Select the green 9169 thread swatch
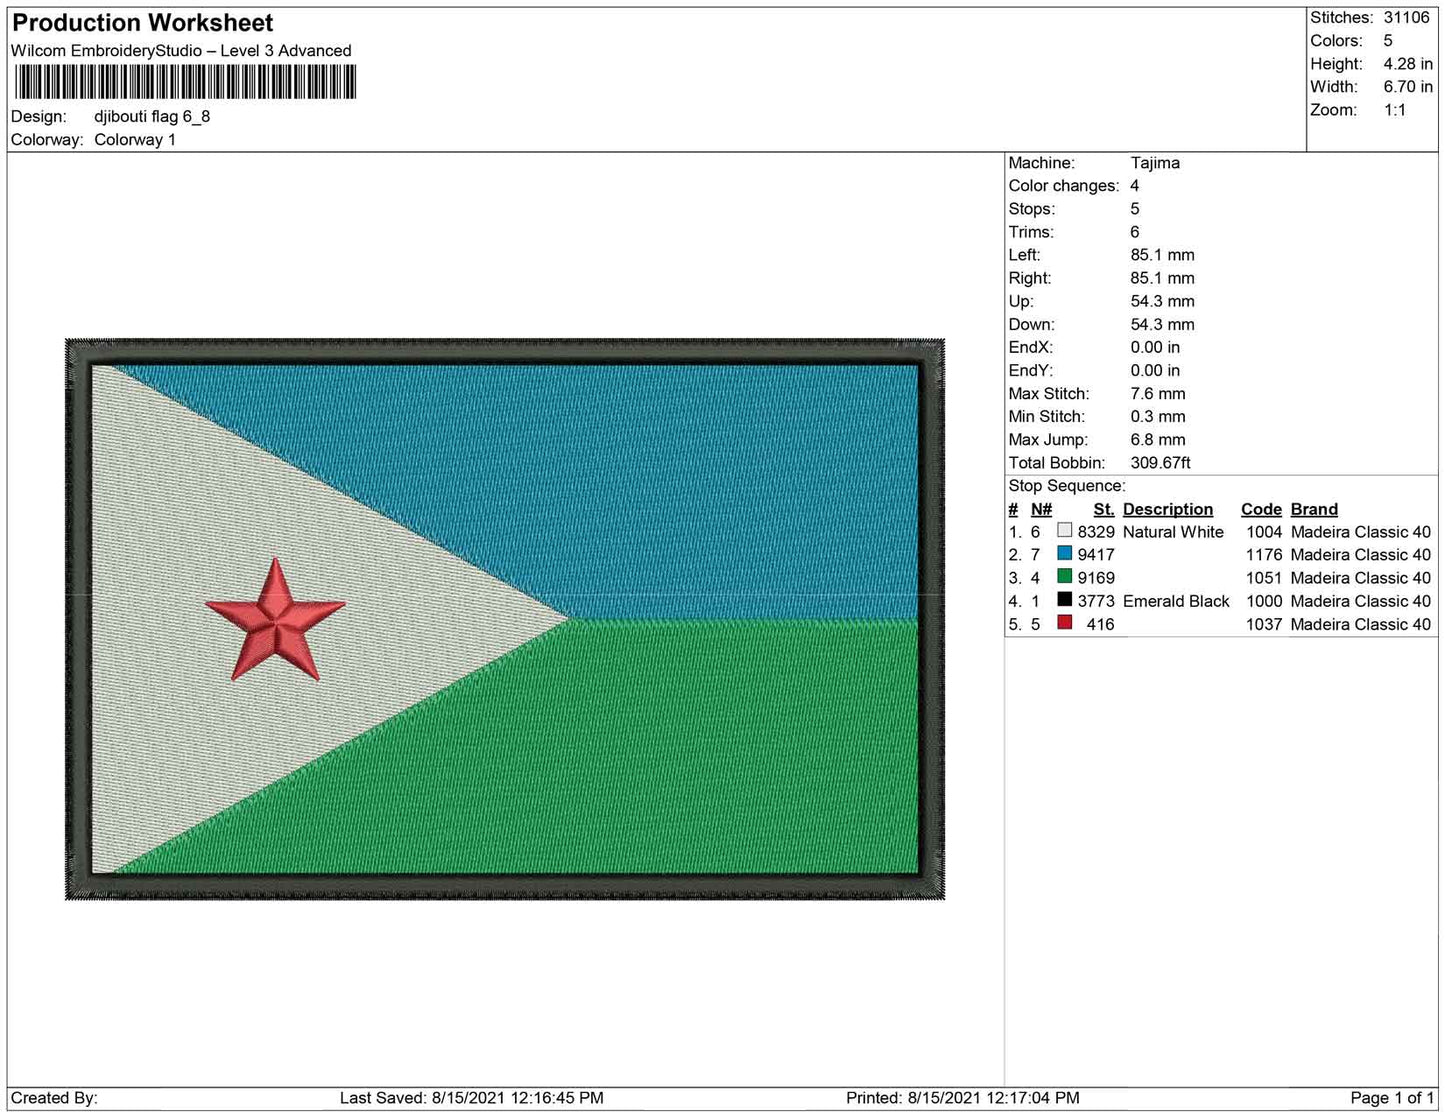The image size is (1445, 1112). pyautogui.click(x=1065, y=577)
